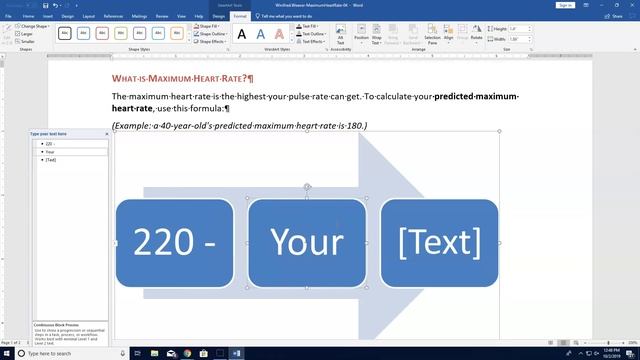Switch to the Mailings ribbon tab

pyautogui.click(x=139, y=16)
